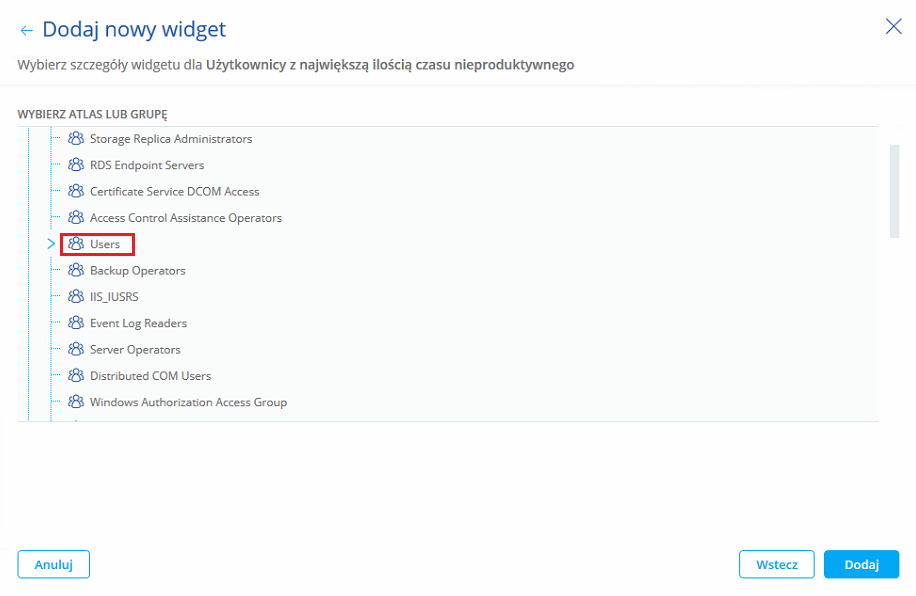The image size is (916, 596).
Task: Select the Distributed COM Users label
Action: pyautogui.click(x=150, y=376)
